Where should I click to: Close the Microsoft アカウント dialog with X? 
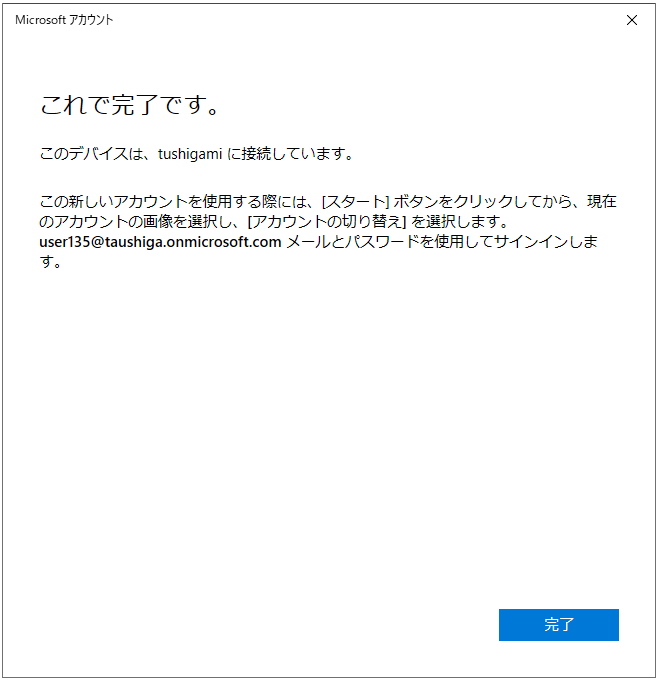[632, 20]
